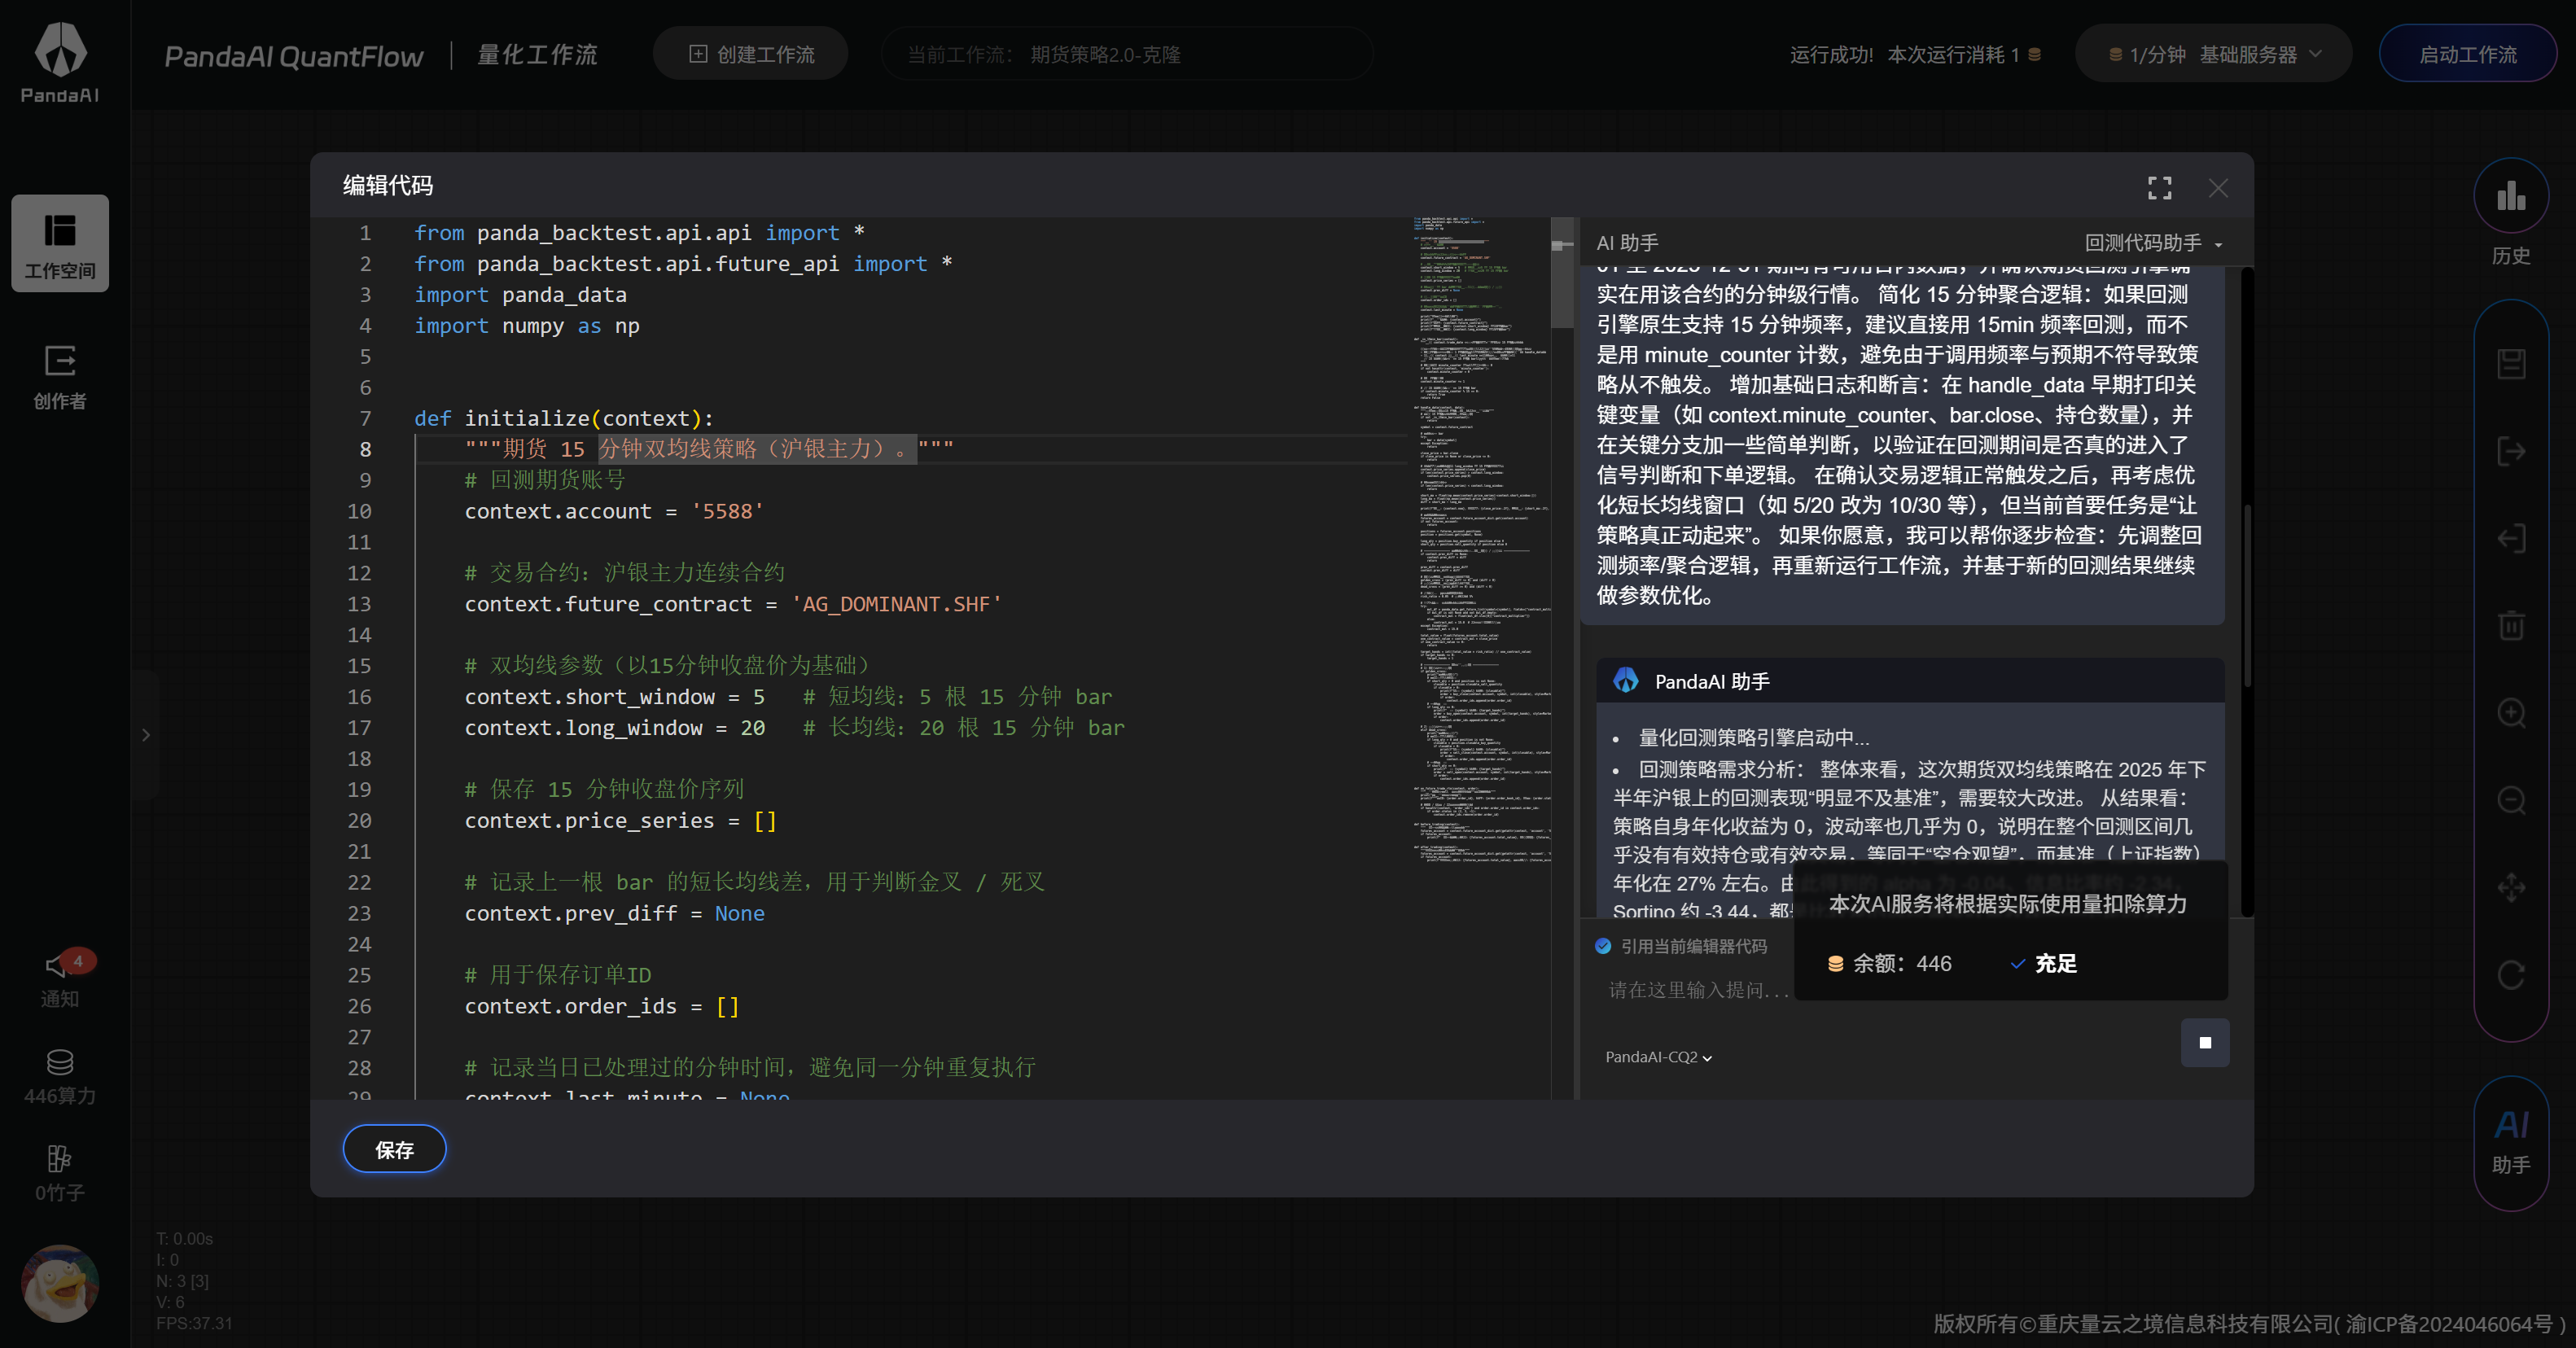This screenshot has width=2576, height=1348.
Task: Click the 保存 save button
Action: click(394, 1149)
